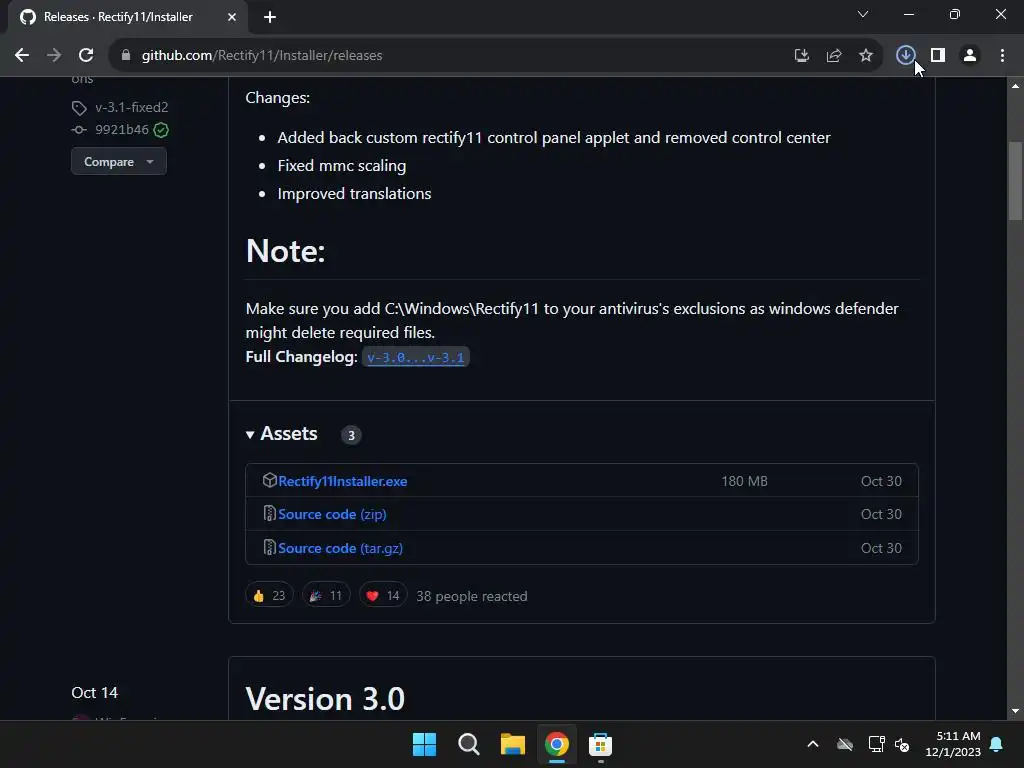Screen dimensions: 1024x768
Task: View site information via lock icon
Action: (x=126, y=56)
